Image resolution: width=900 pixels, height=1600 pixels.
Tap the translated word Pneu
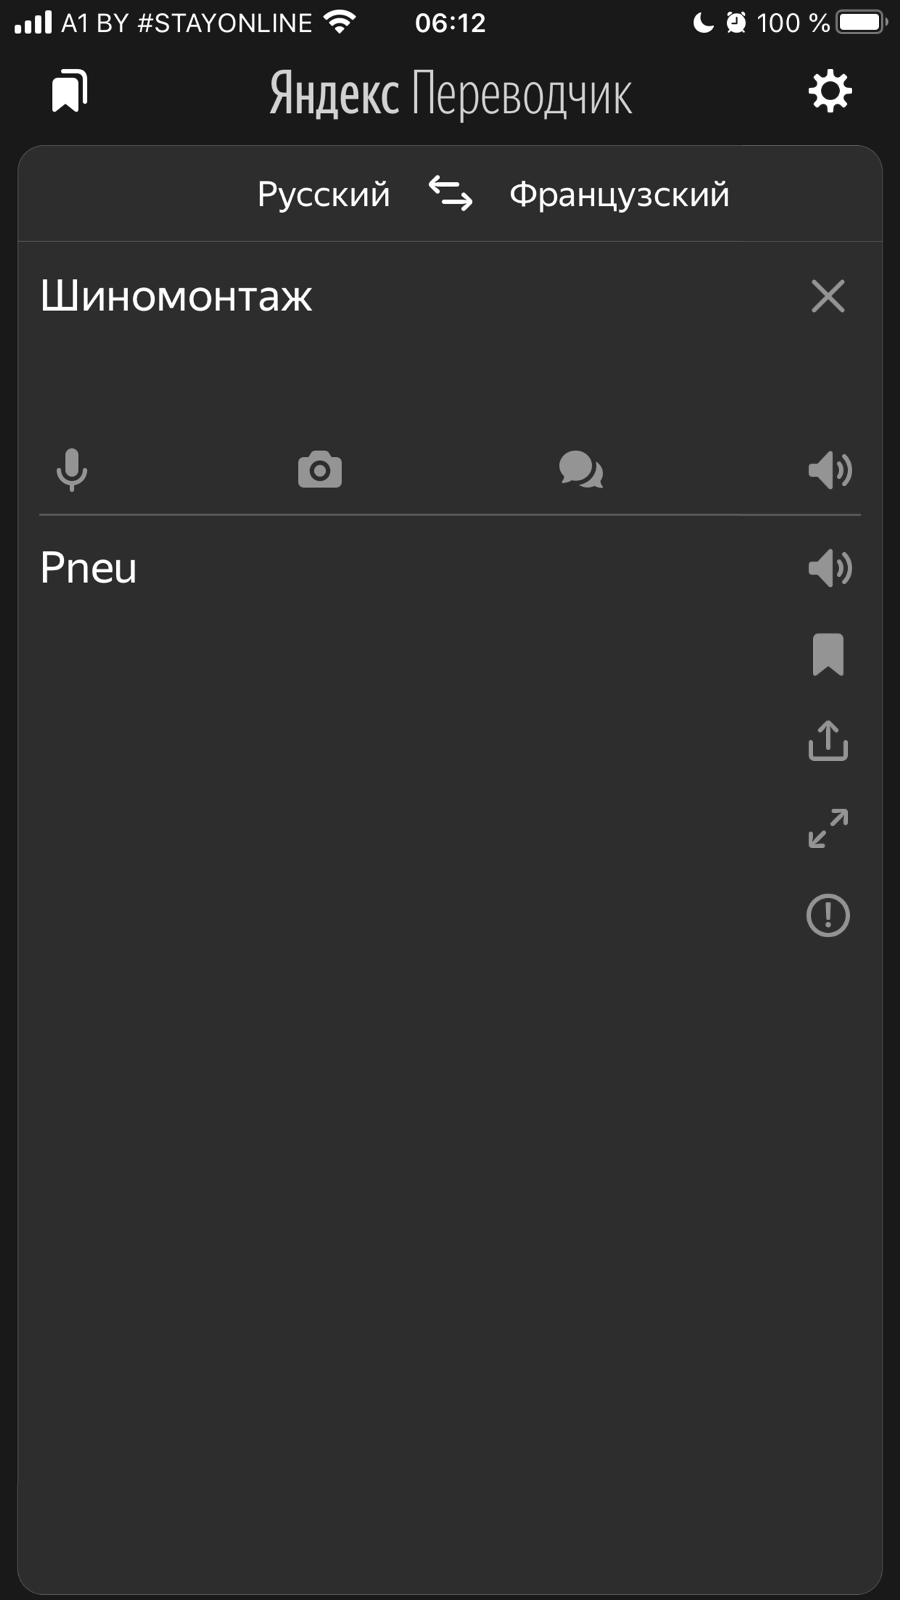pyautogui.click(x=89, y=568)
